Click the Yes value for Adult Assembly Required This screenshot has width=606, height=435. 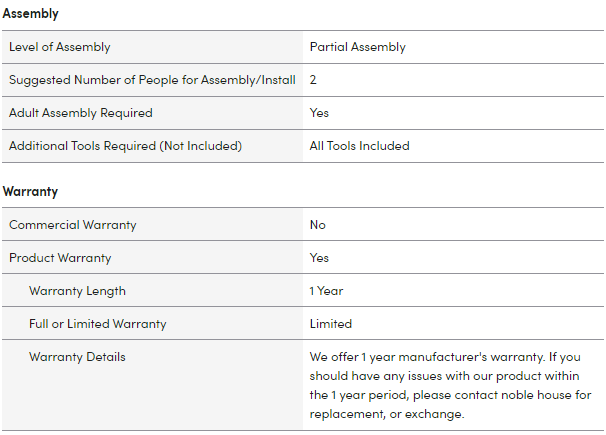pyautogui.click(x=319, y=113)
